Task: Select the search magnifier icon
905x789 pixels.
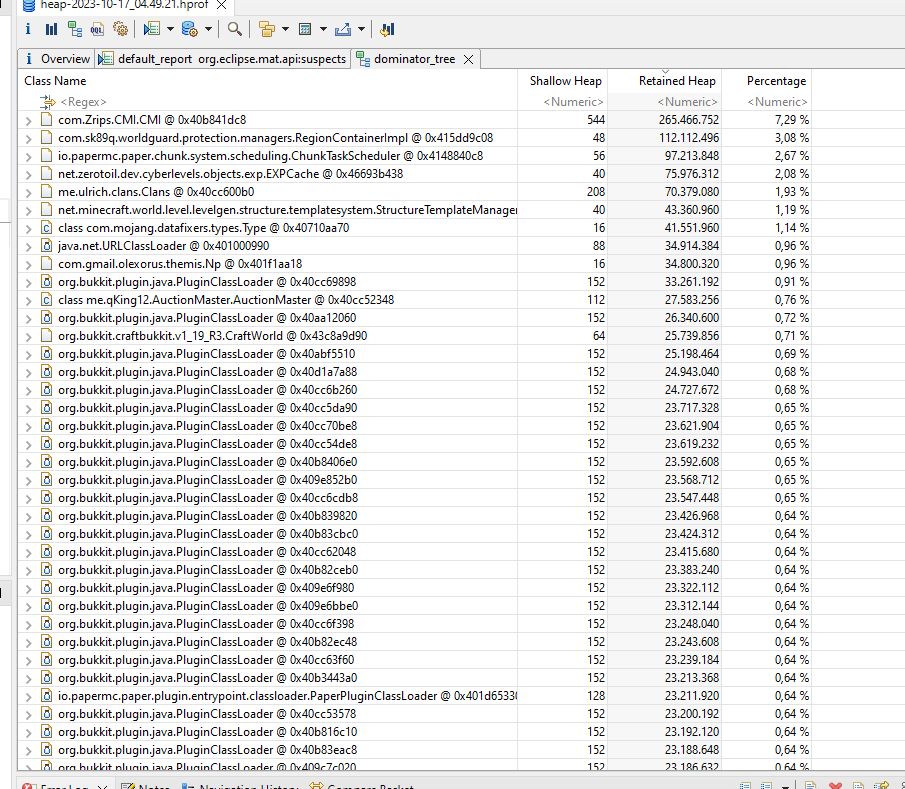Action: pyautogui.click(x=236, y=29)
